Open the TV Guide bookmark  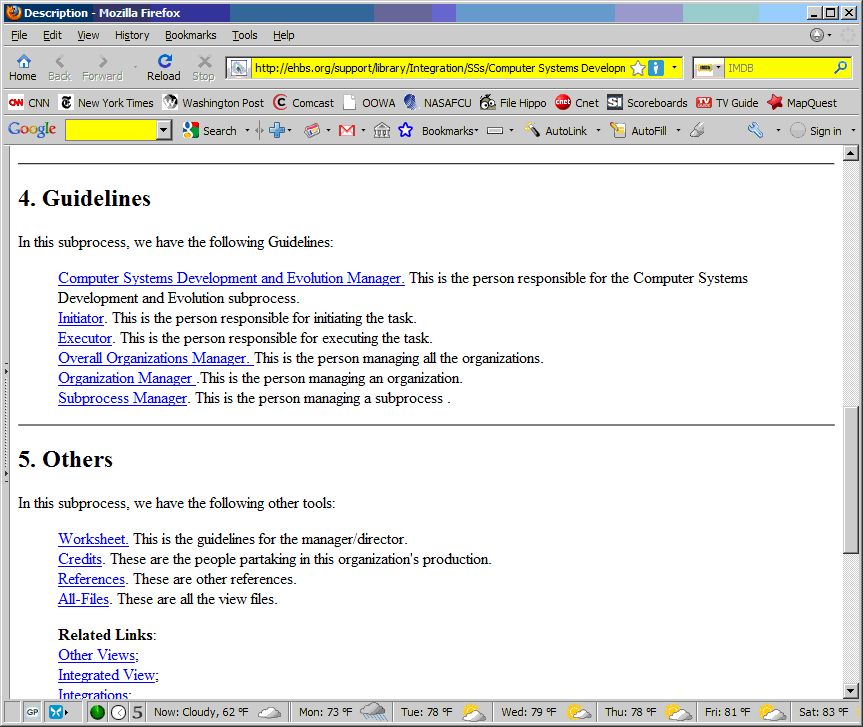[x=727, y=103]
